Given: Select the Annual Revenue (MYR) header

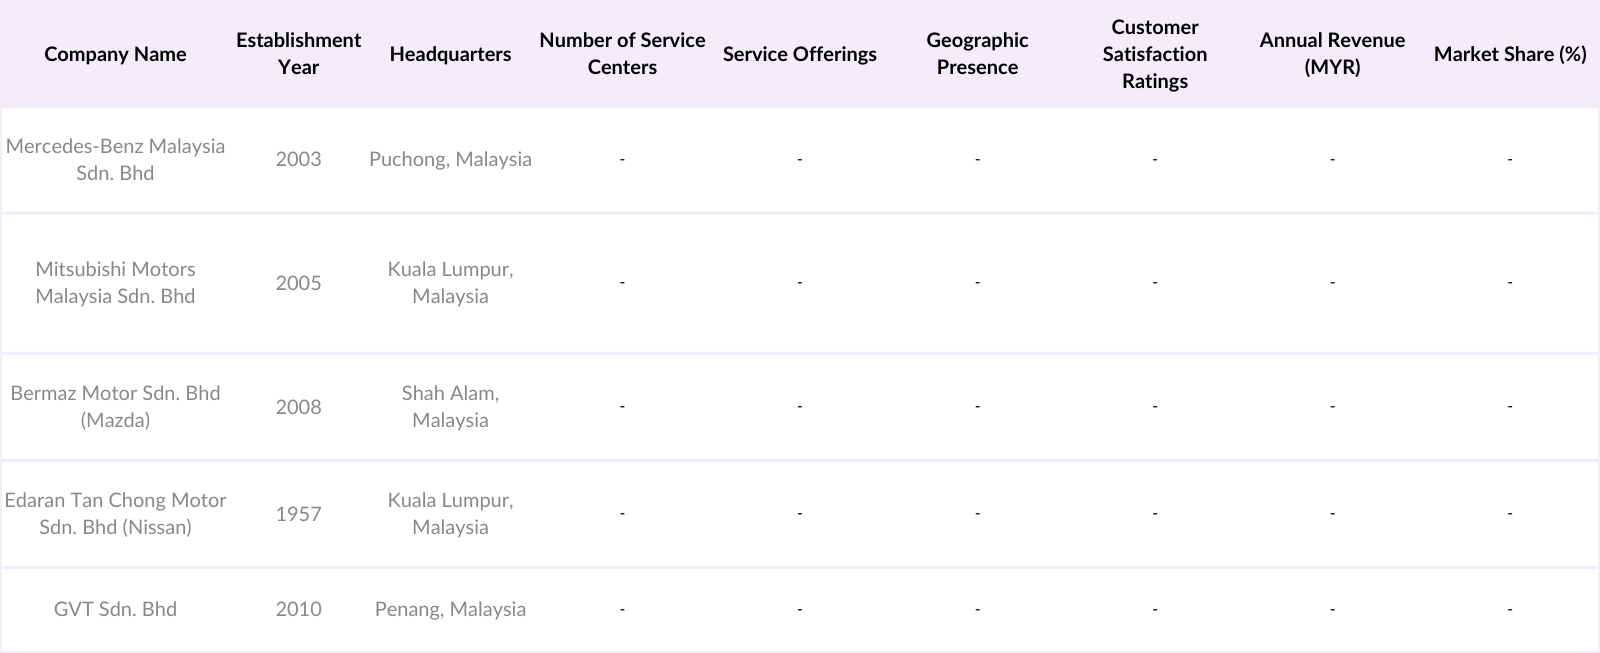Looking at the screenshot, I should point(1332,54).
